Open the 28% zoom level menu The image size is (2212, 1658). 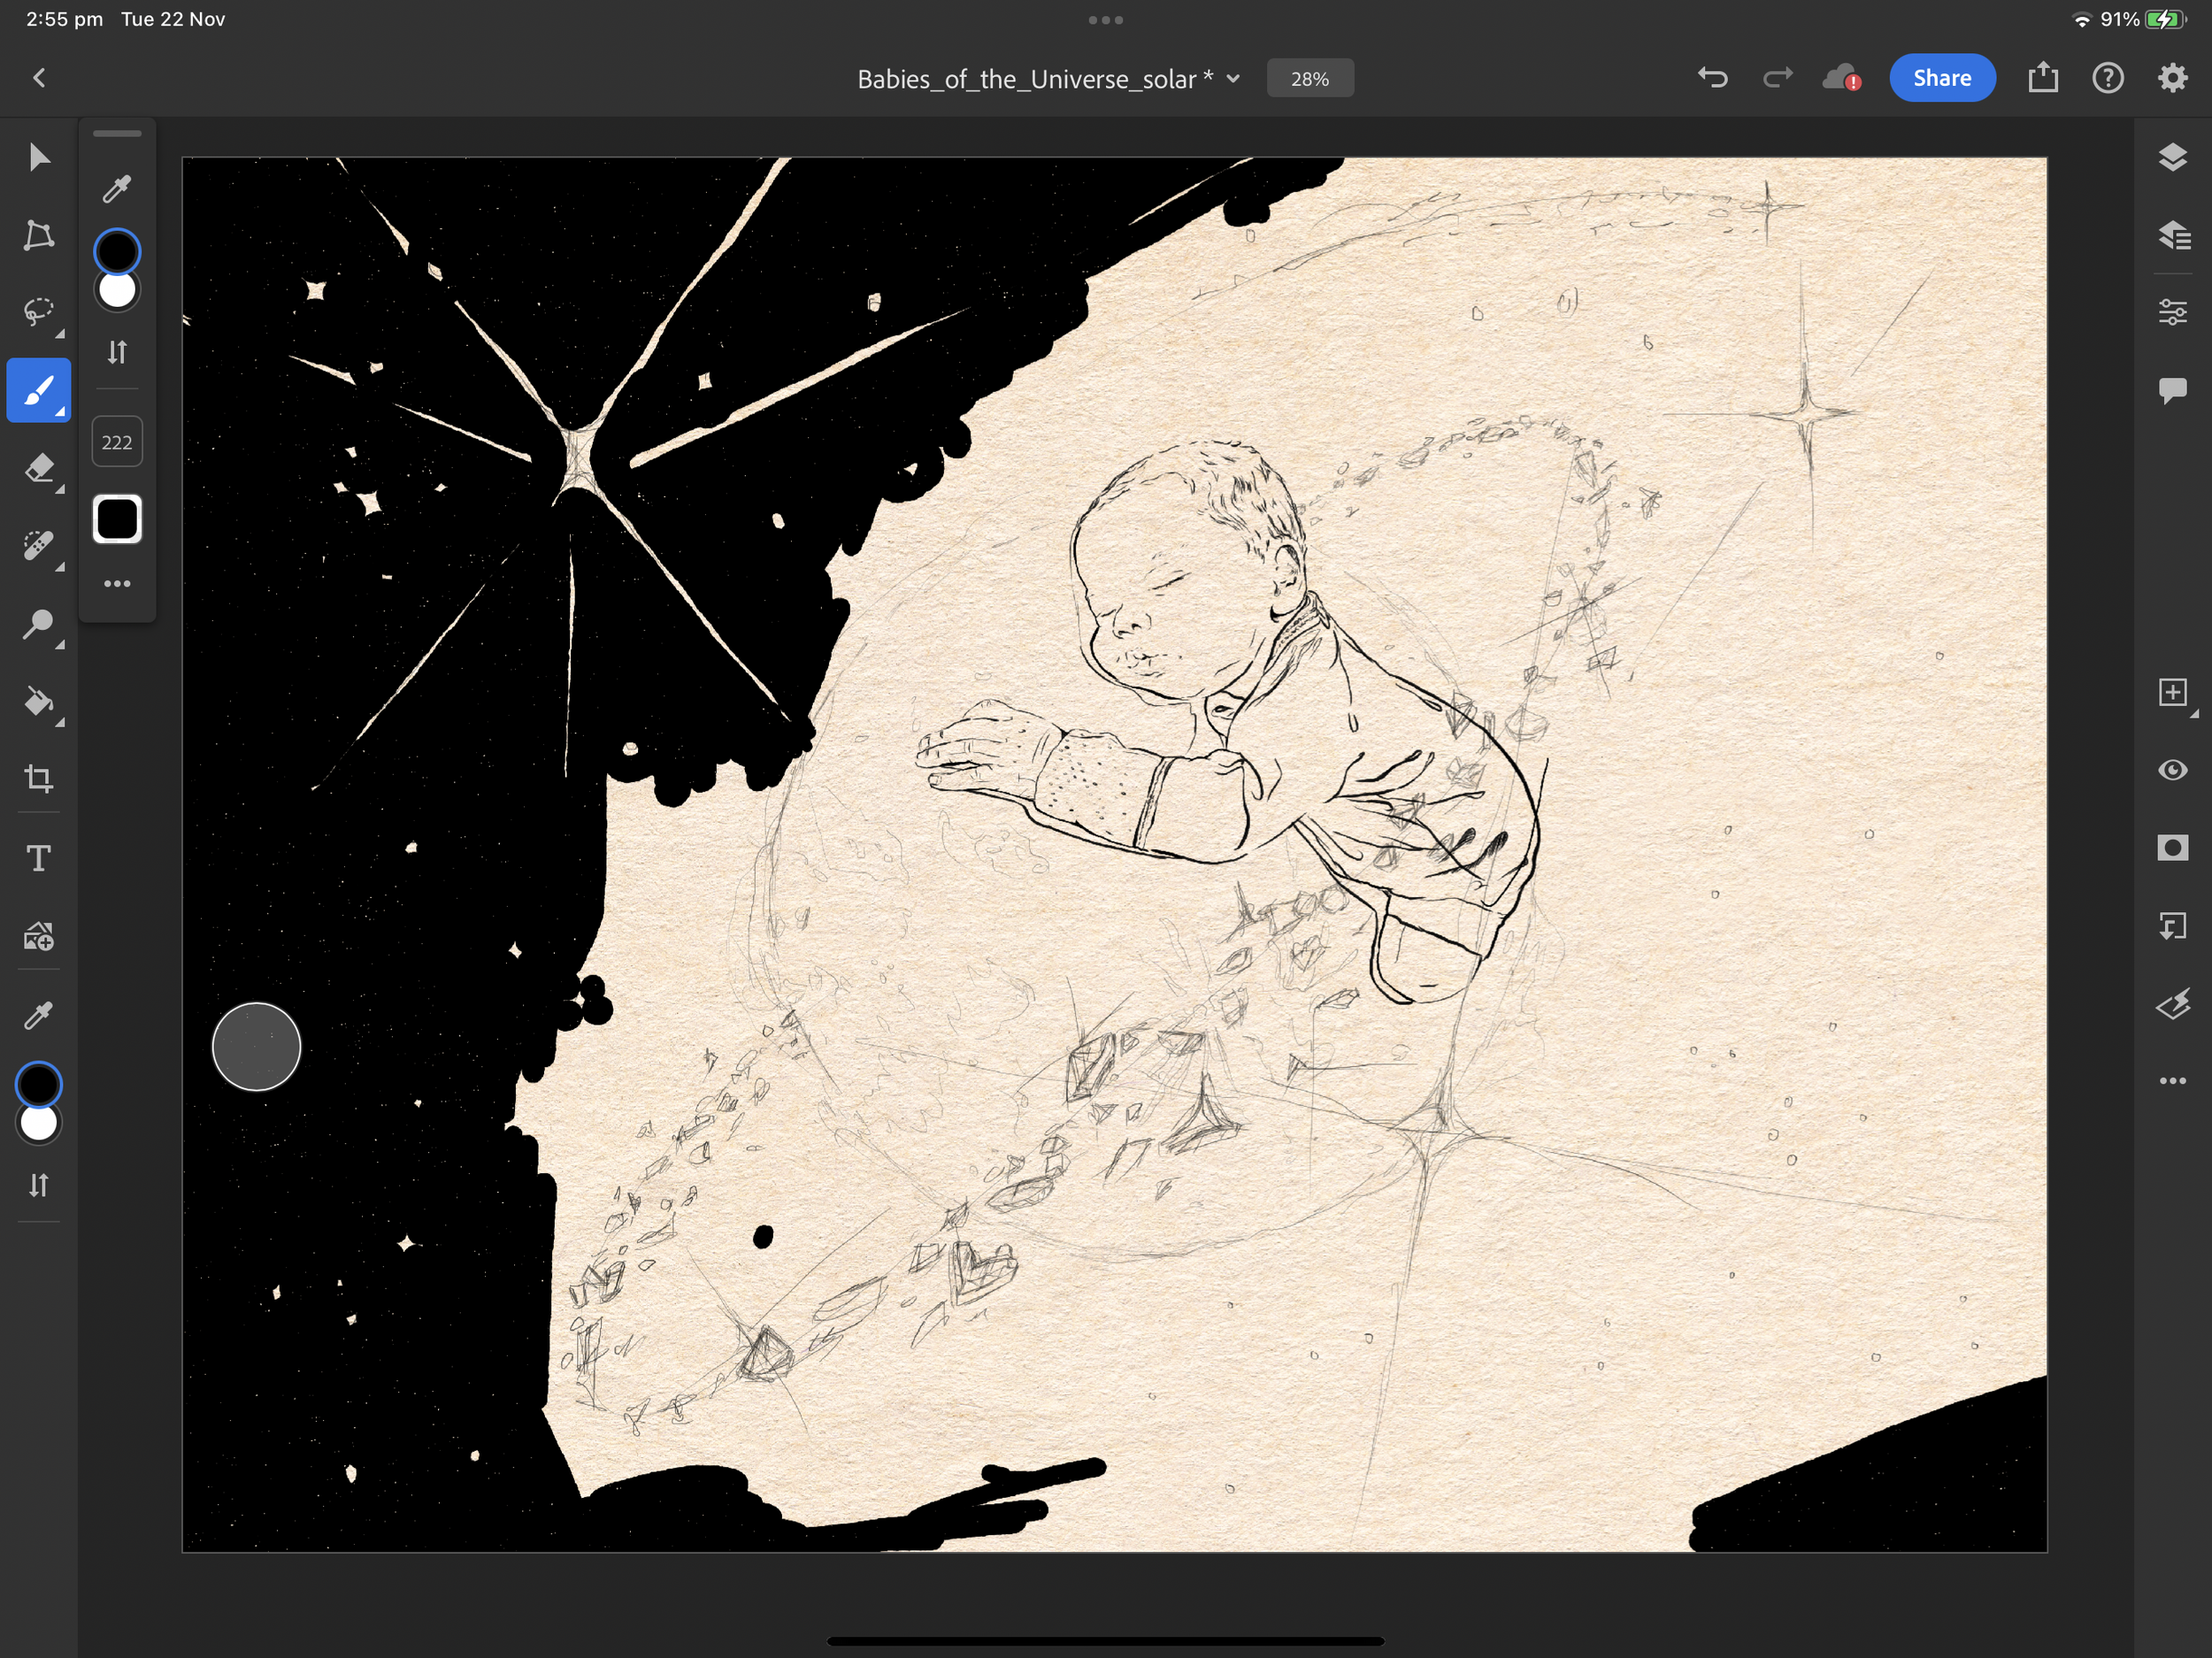click(1309, 79)
